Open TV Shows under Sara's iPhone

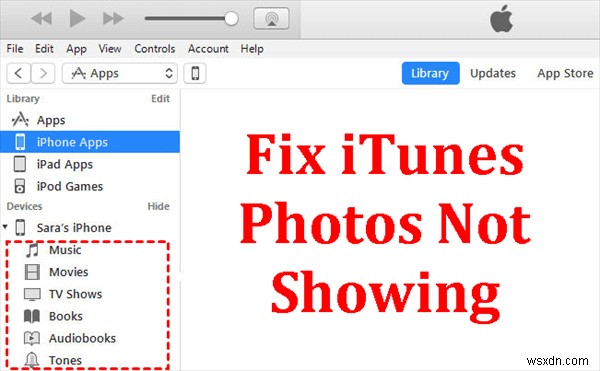click(x=75, y=294)
